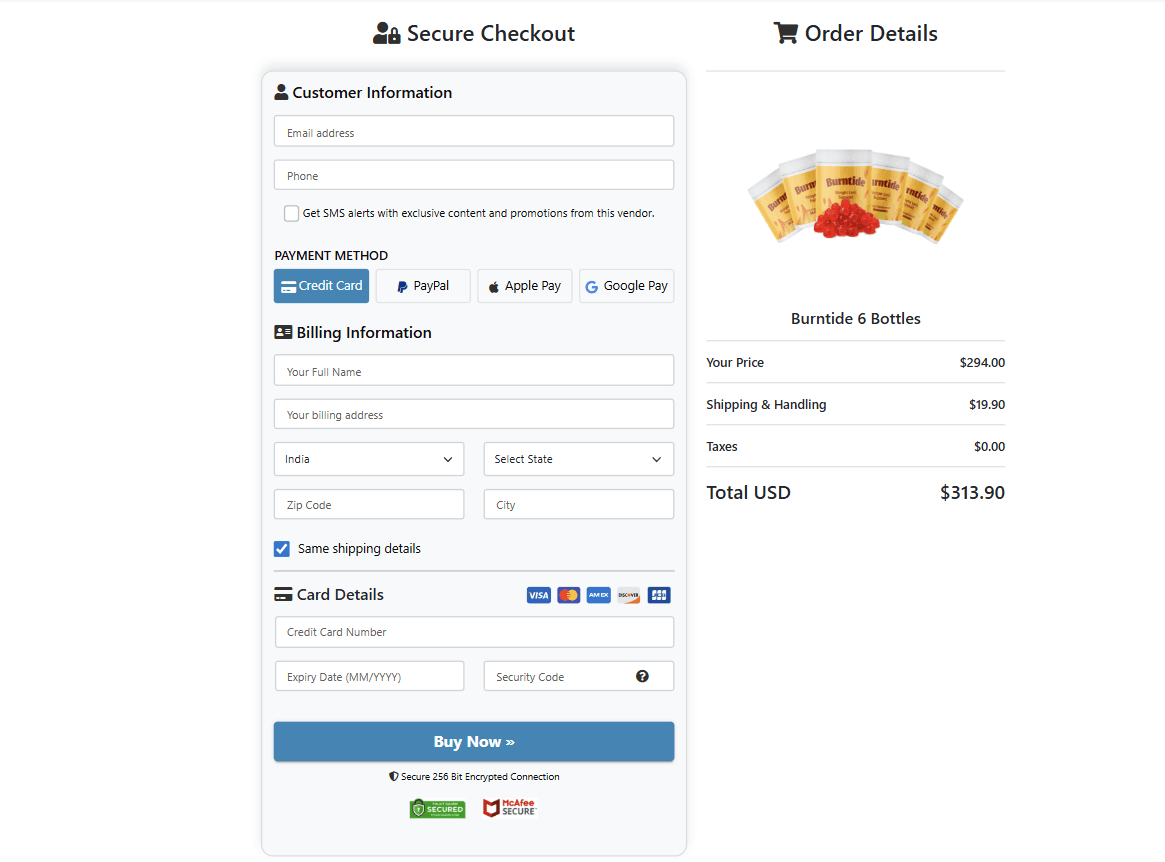Screen dimensions: 1165x862
Task: Click the security code help icon
Action: click(642, 676)
